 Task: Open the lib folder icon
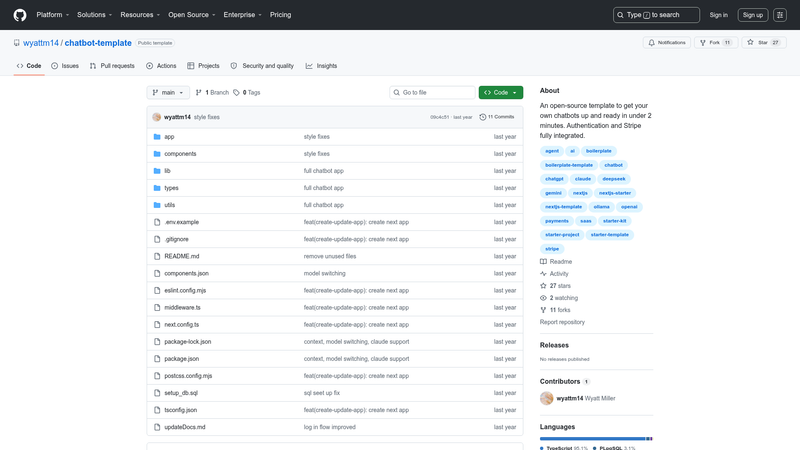157,171
